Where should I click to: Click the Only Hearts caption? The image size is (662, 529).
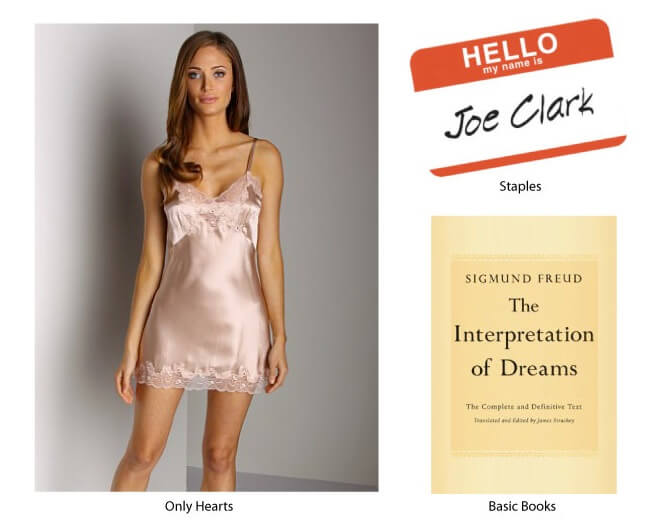pos(199,506)
